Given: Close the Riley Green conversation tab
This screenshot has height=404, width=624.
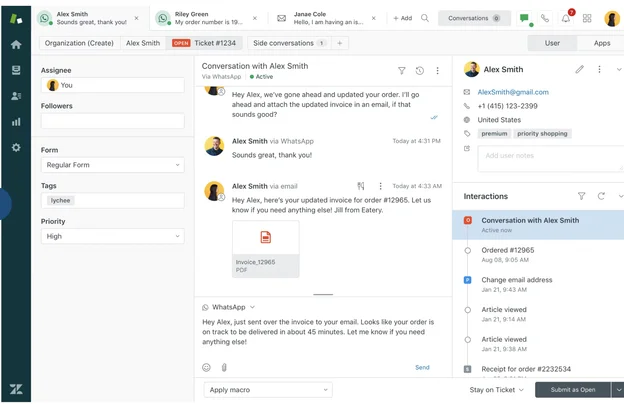Looking at the screenshot, I should [255, 18].
